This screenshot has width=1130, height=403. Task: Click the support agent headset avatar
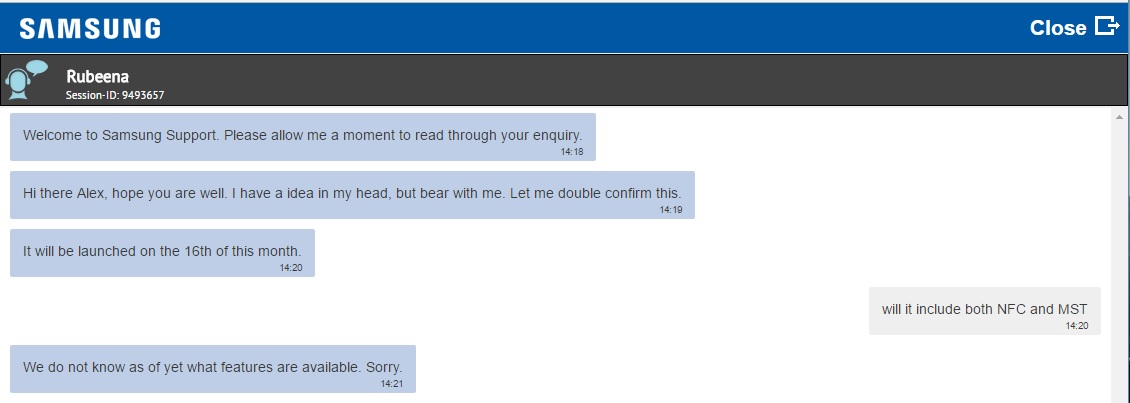(x=25, y=81)
